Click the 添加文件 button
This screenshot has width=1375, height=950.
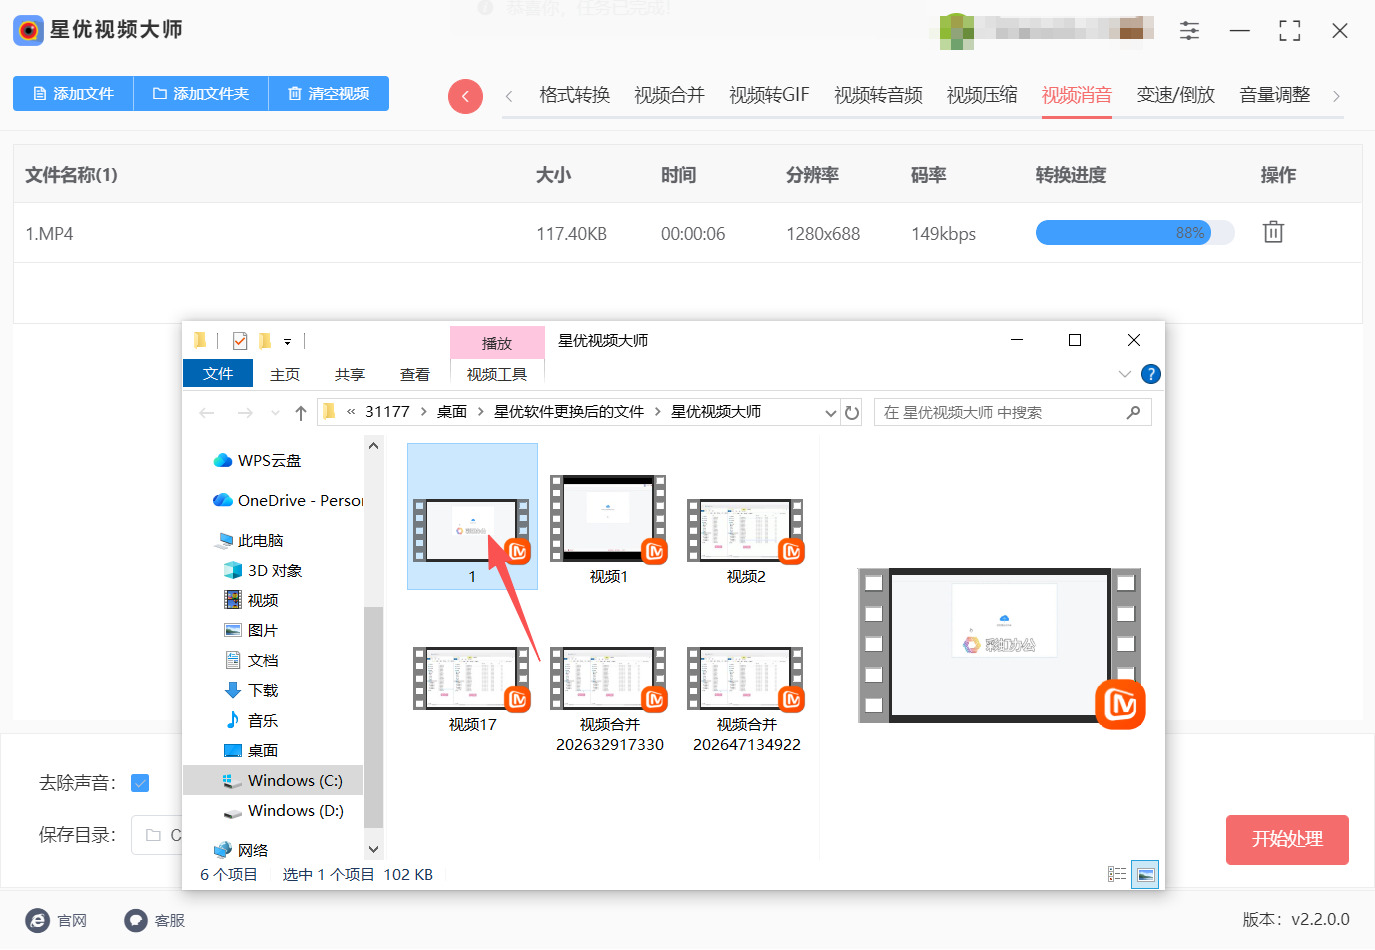(73, 93)
